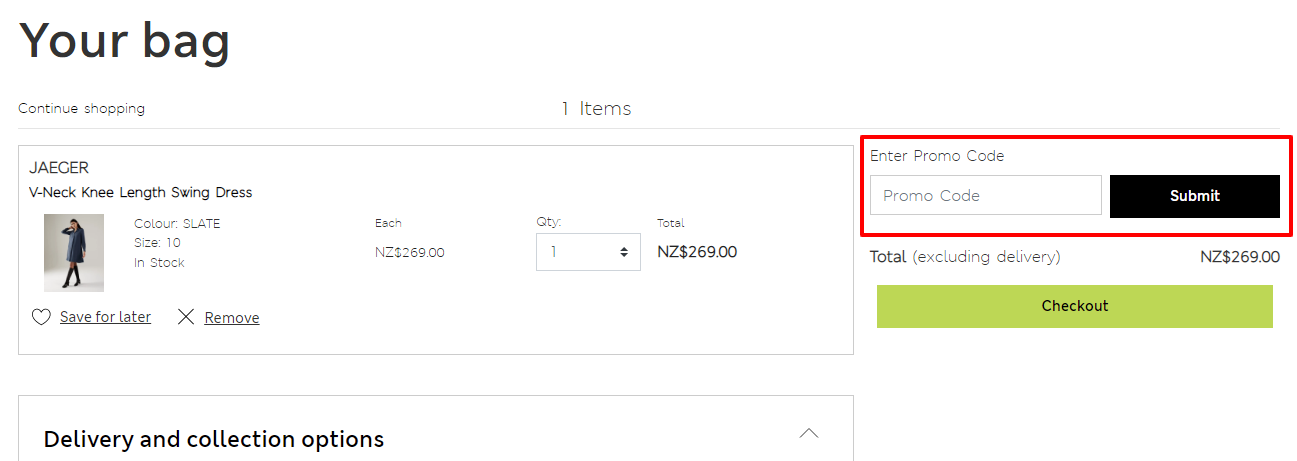Screen dimensions: 1297x461
Task: Collapse the Delivery and collection options chevron
Action: pos(809,433)
